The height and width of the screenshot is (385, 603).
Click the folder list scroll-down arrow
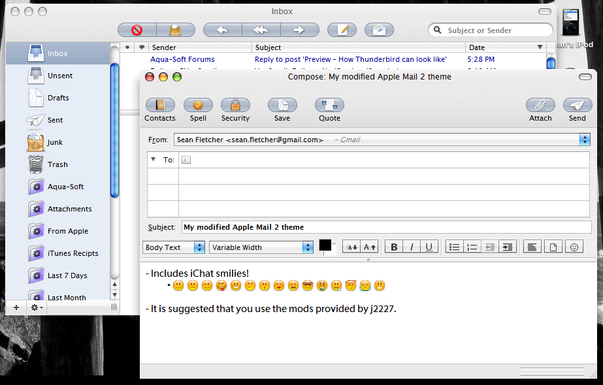pyautogui.click(x=115, y=295)
